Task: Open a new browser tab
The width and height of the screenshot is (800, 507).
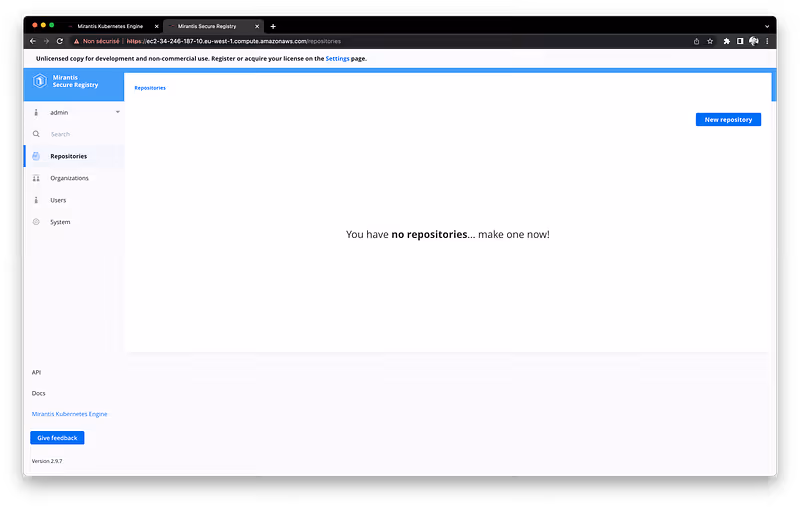Action: pos(273,26)
